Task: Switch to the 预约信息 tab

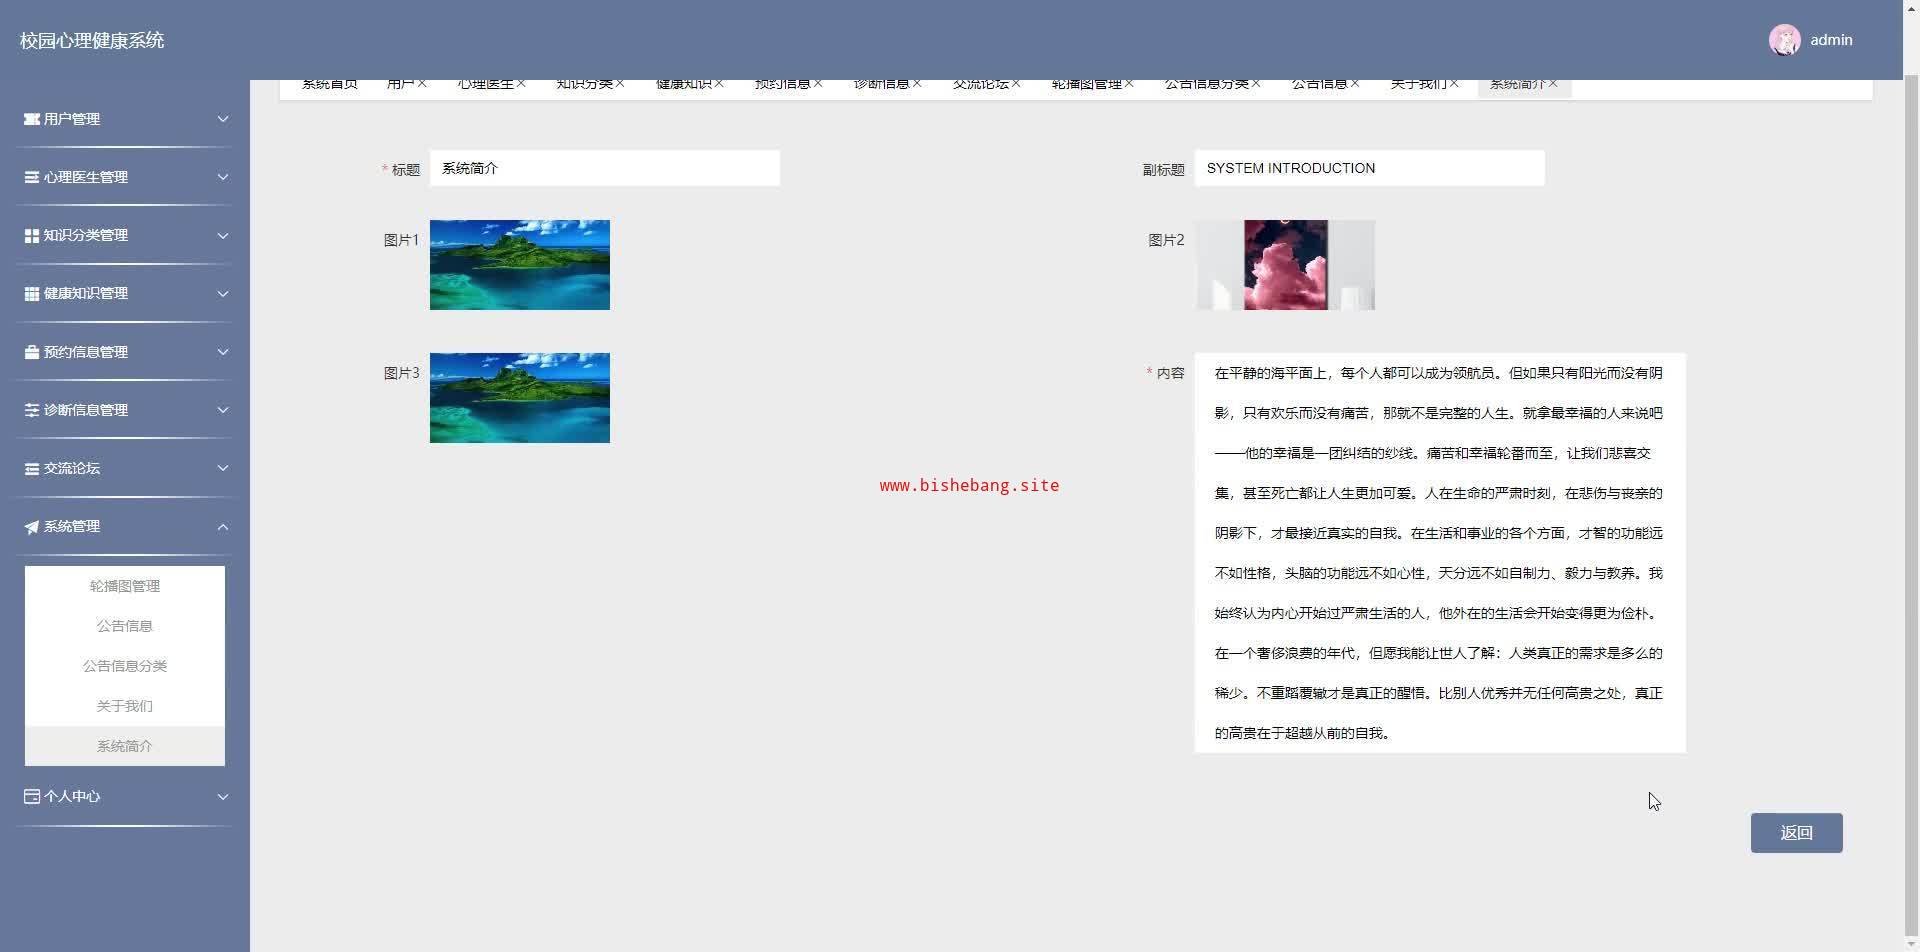Action: click(x=782, y=85)
